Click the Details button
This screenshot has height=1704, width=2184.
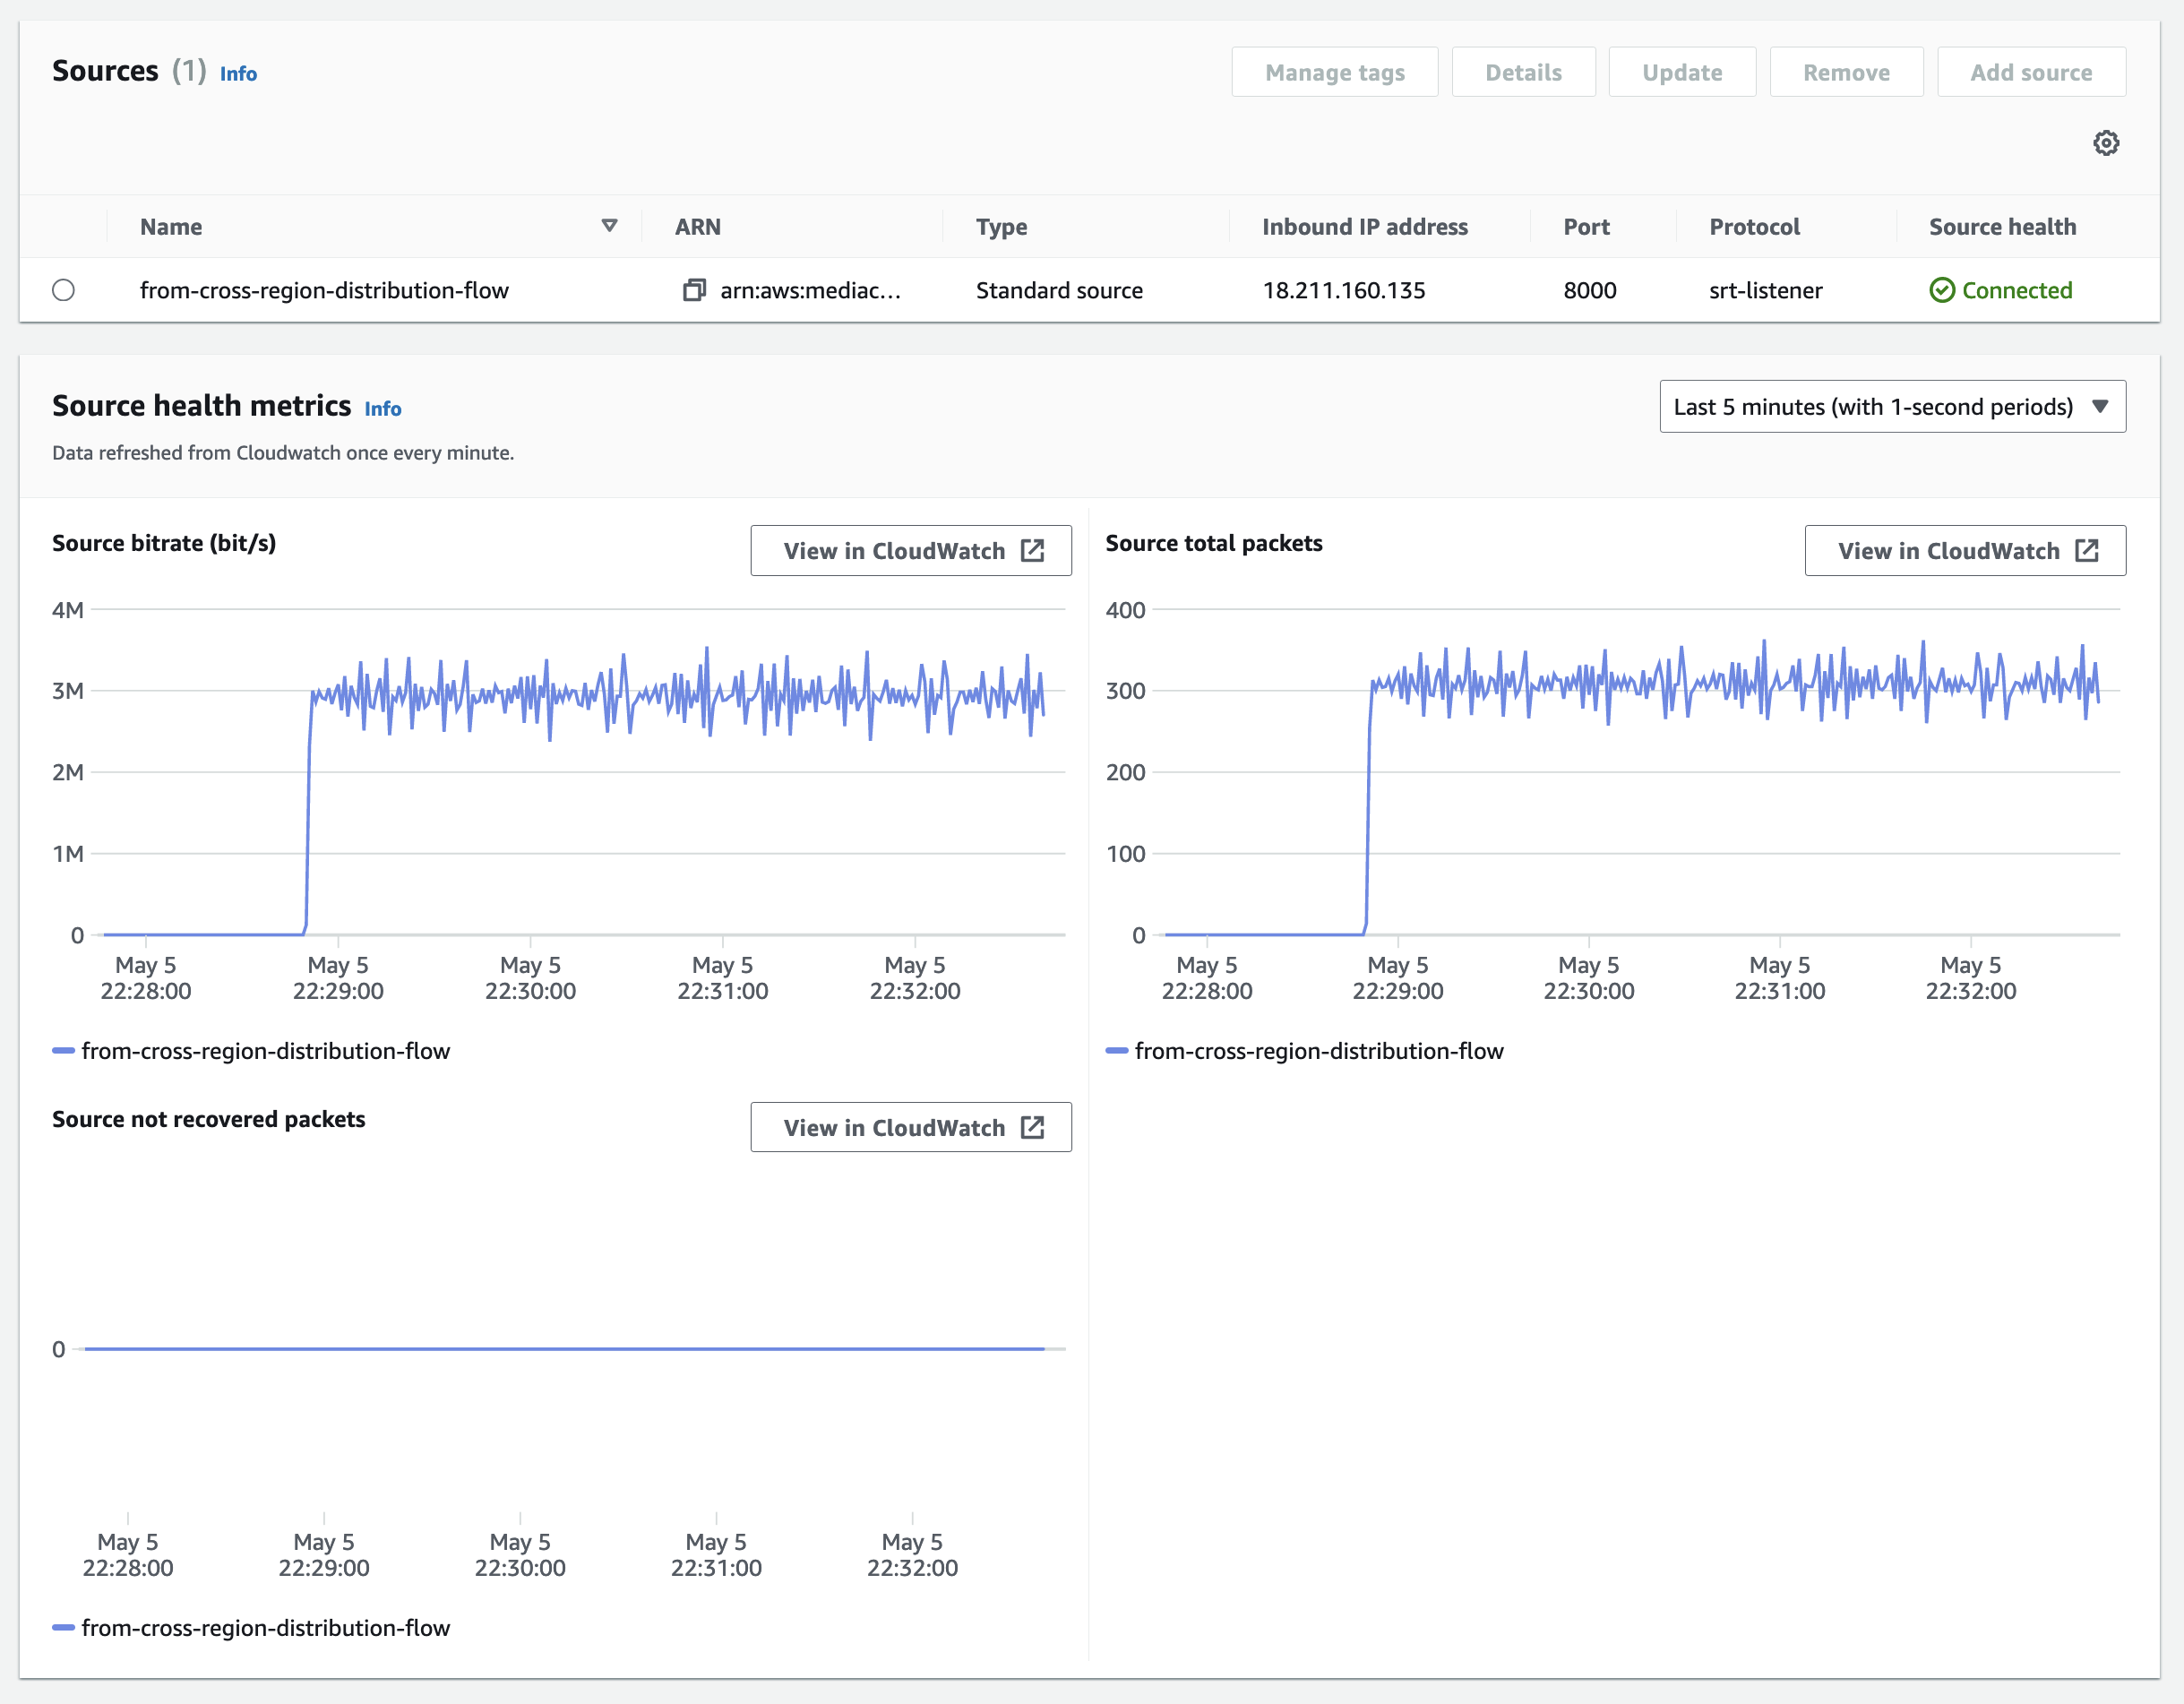[1522, 73]
